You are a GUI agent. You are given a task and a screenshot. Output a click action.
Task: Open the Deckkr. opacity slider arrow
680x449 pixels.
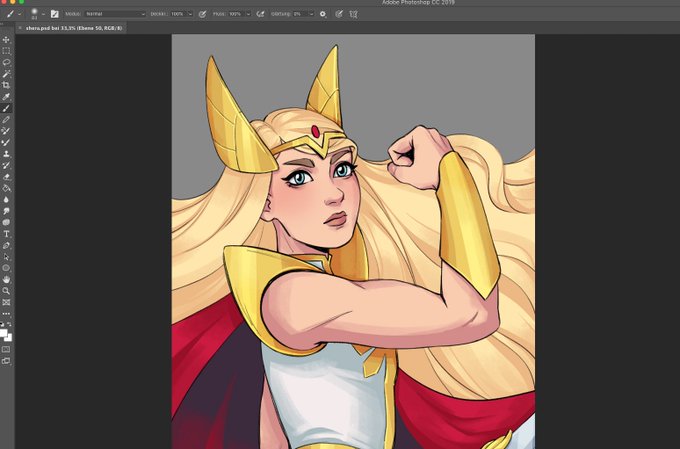(190, 14)
